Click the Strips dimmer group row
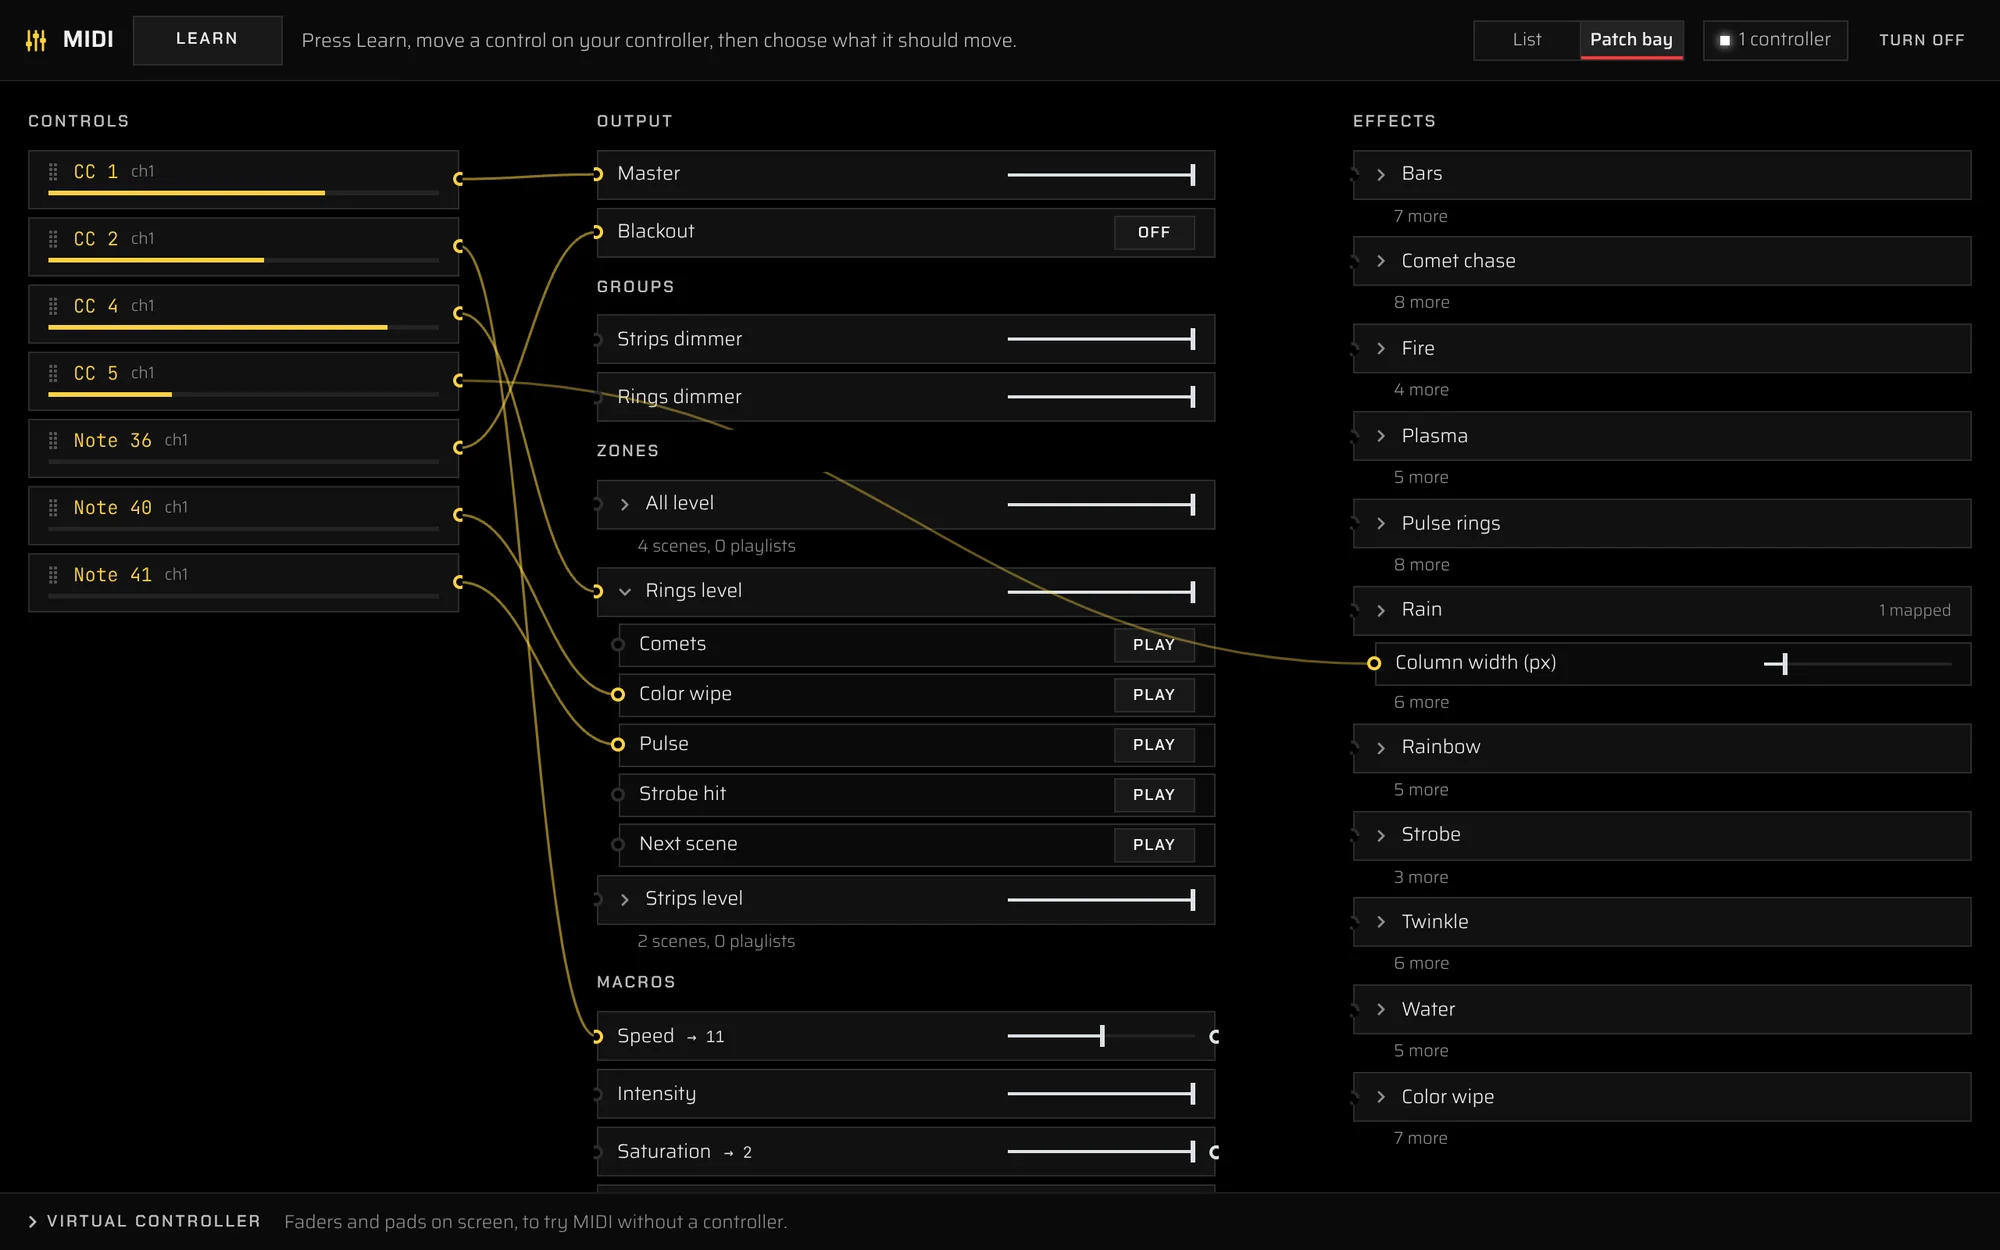The height and width of the screenshot is (1250, 2000). point(906,339)
